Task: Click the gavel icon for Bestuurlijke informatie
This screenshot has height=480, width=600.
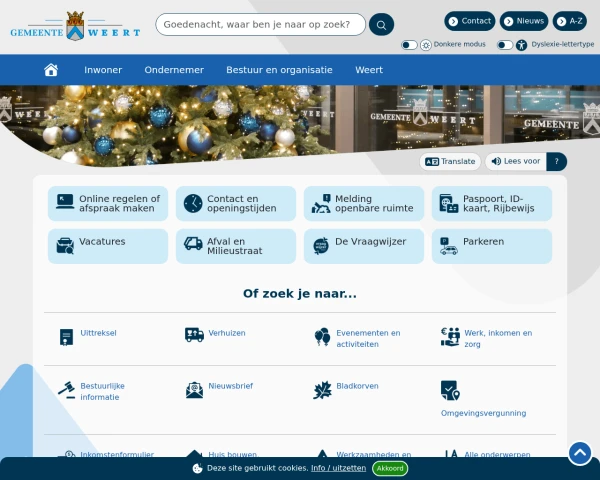Action: 67,390
